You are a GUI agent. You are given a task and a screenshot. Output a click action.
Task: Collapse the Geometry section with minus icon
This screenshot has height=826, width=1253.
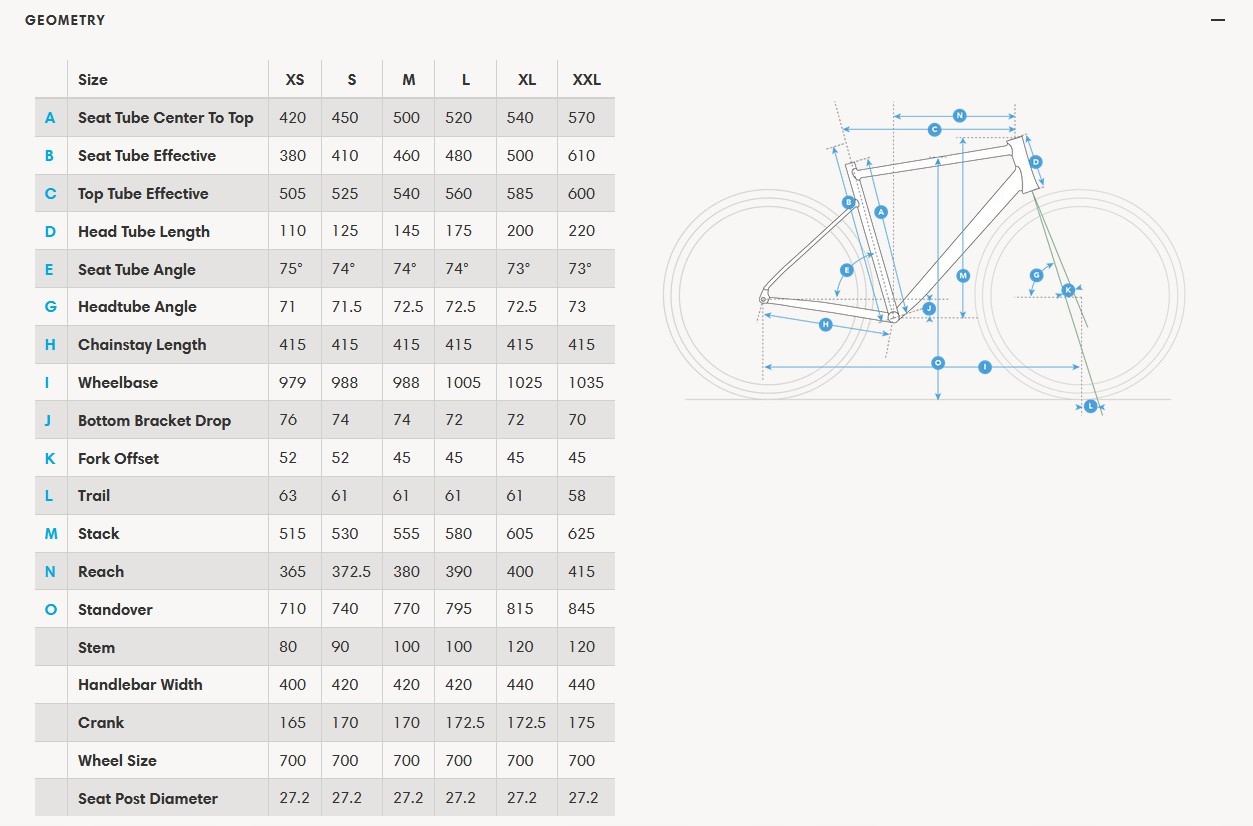(x=1217, y=20)
